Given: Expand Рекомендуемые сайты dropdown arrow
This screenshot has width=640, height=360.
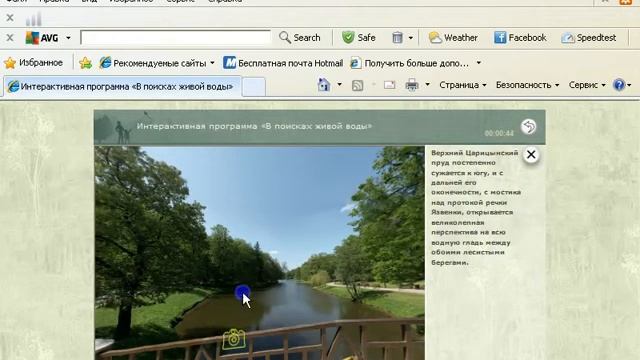Looking at the screenshot, I should 212,63.
